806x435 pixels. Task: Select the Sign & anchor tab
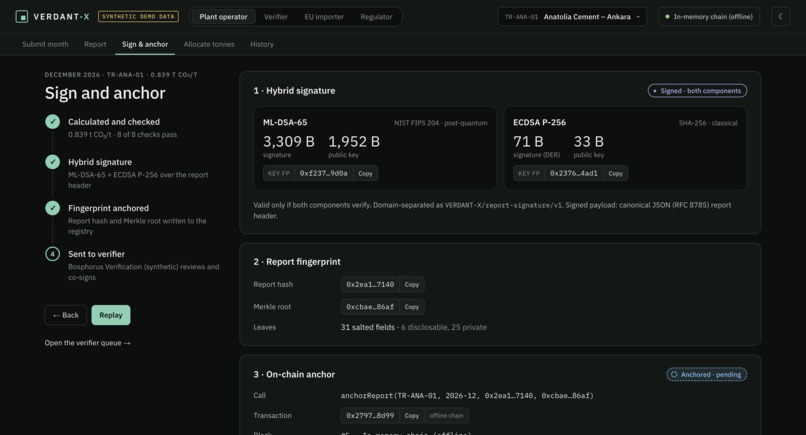[145, 44]
